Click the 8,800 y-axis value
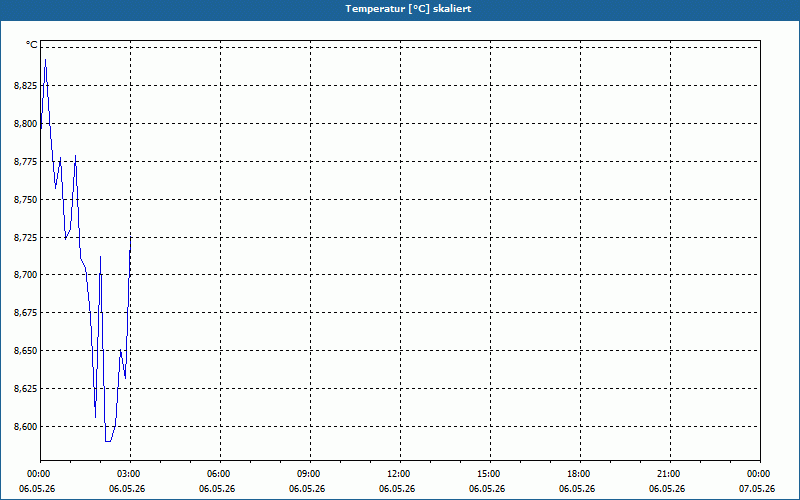This screenshot has width=800, height=500. pyautogui.click(x=26, y=123)
